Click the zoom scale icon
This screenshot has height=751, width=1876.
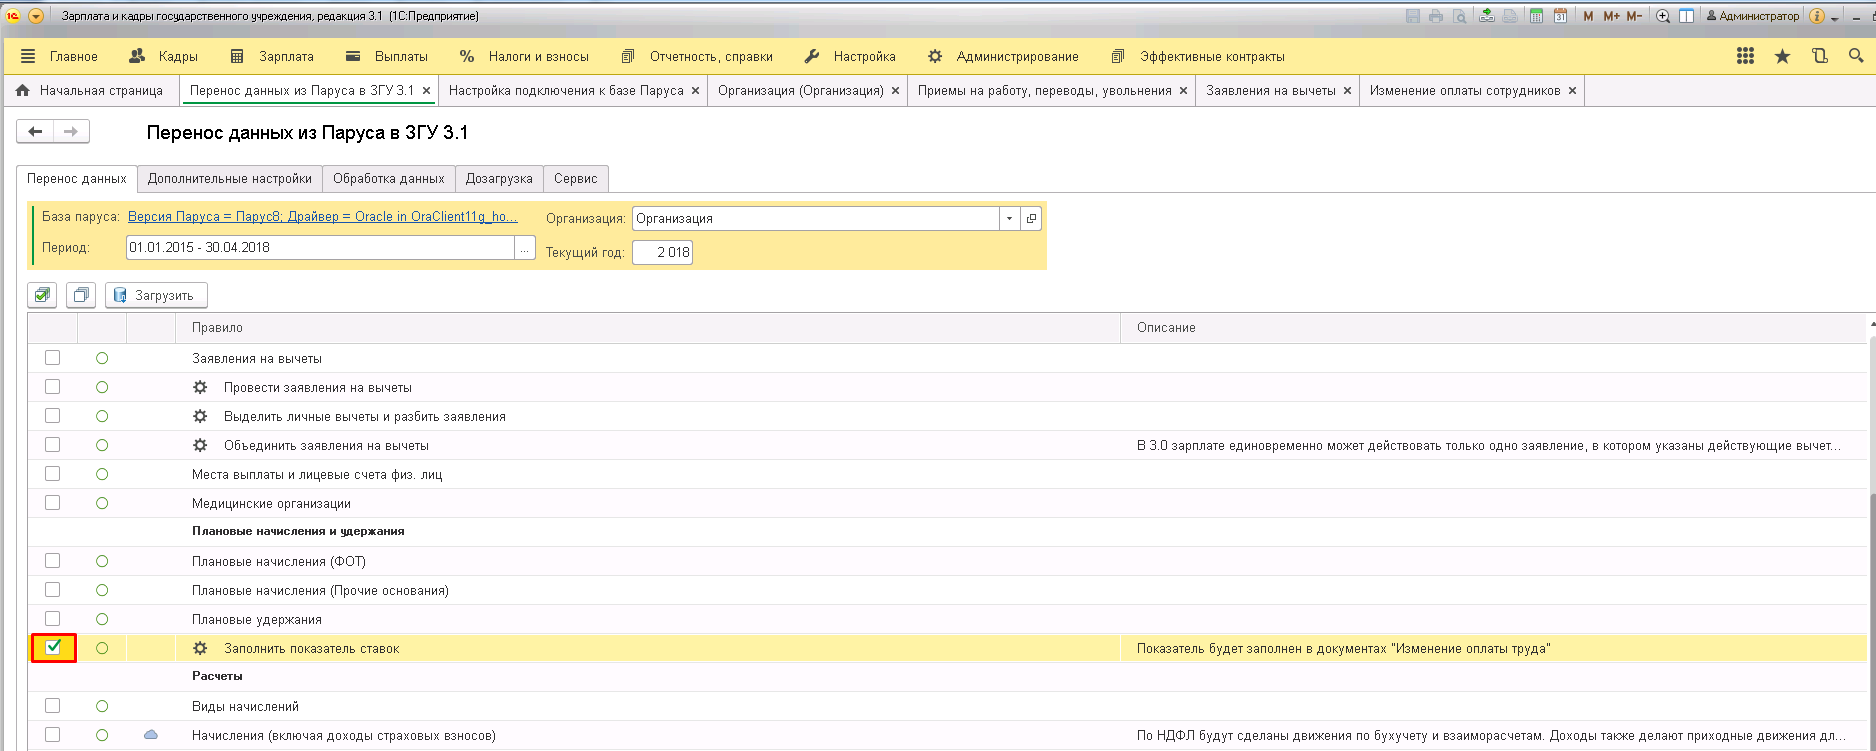click(1663, 16)
